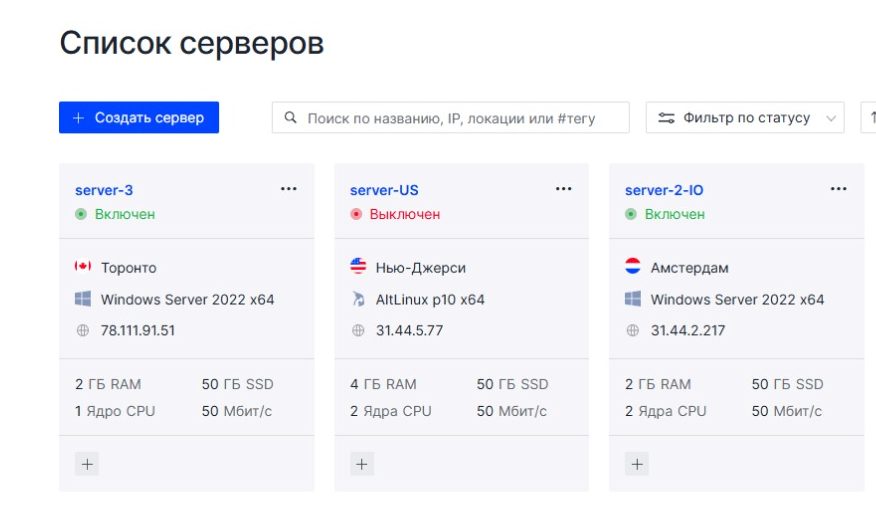Open the server-US link
The image size is (876, 529).
(x=384, y=190)
